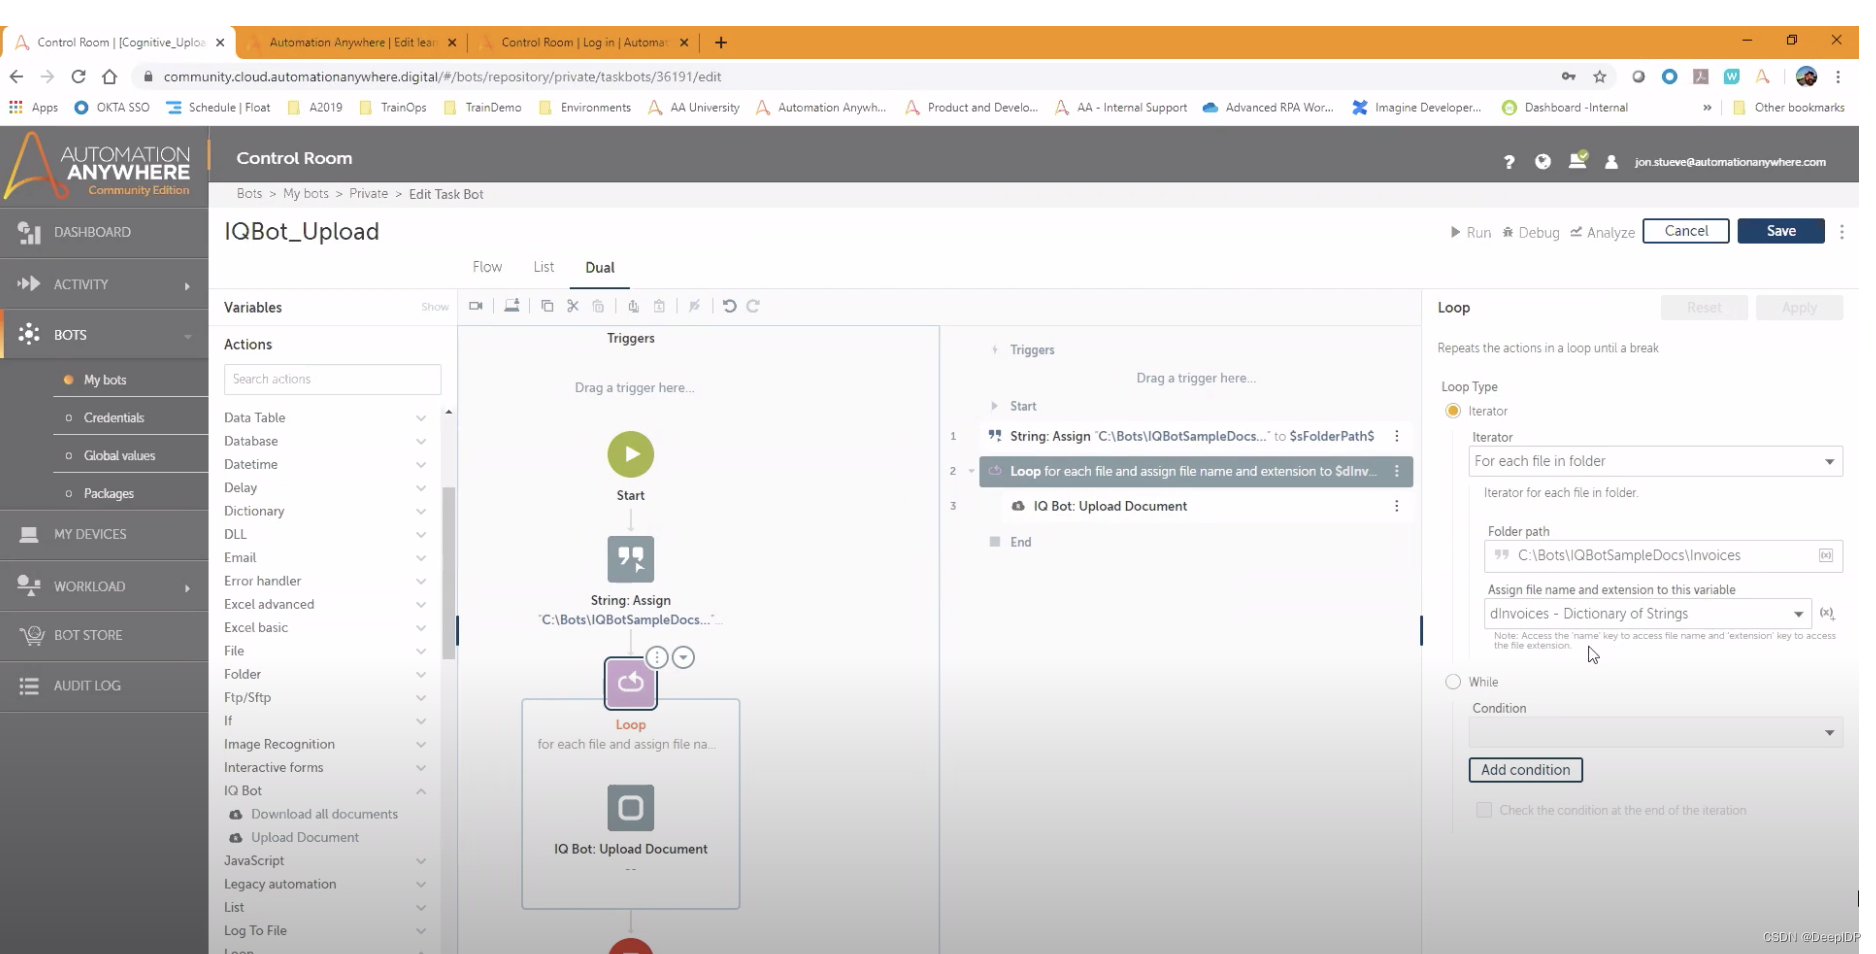Image resolution: width=1876 pixels, height=954 pixels.
Task: Collapse the Loop row in list view
Action: coord(971,471)
